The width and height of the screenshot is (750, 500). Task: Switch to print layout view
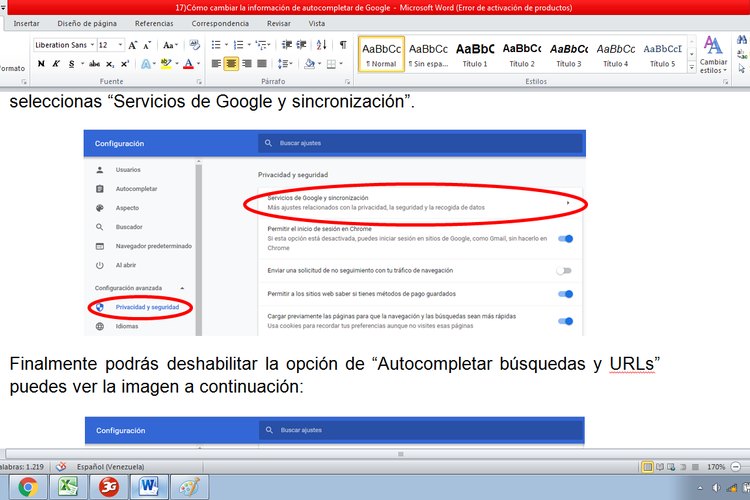tap(648, 467)
